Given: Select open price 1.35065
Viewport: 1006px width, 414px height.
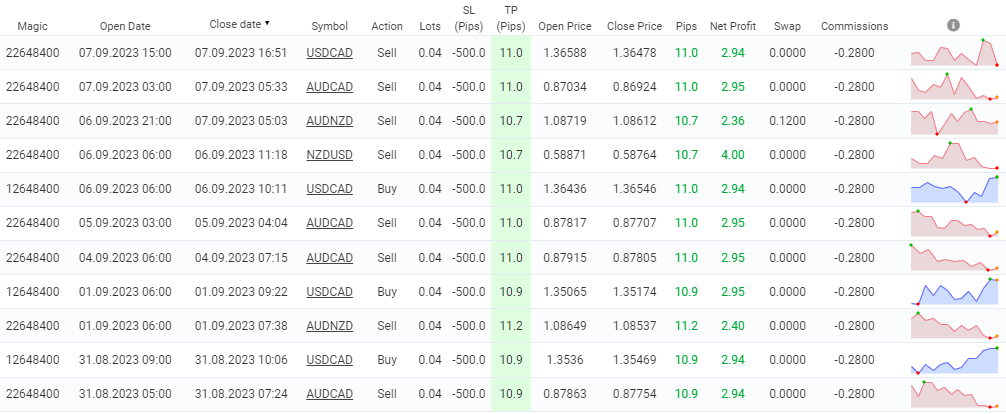Looking at the screenshot, I should 565,291.
